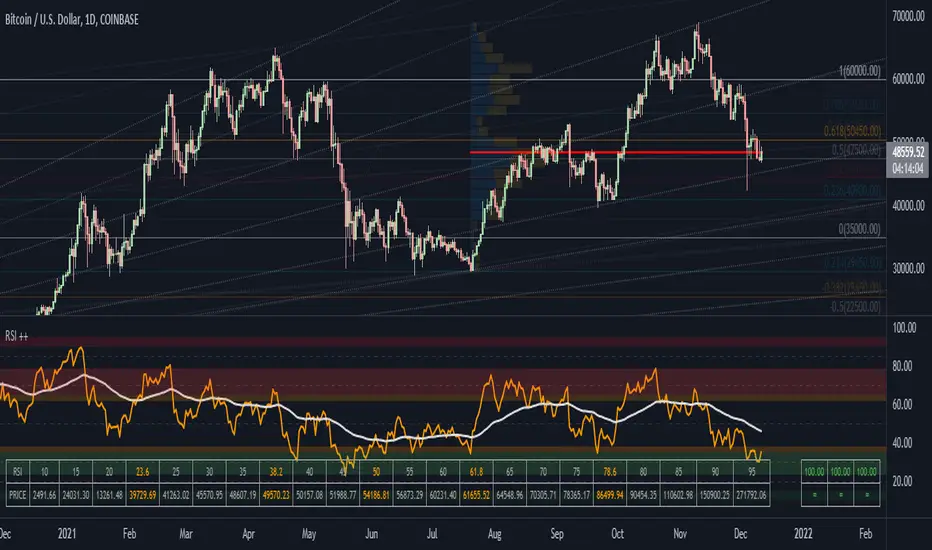Click the price cell 60231.40
This screenshot has width=932, height=550.
pos(443,495)
